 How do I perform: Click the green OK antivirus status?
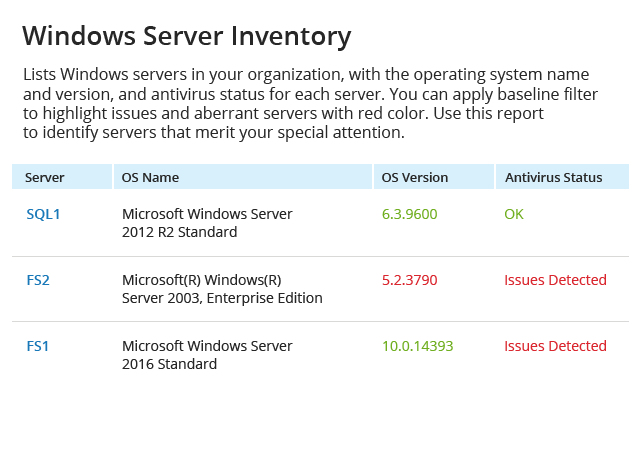point(514,214)
